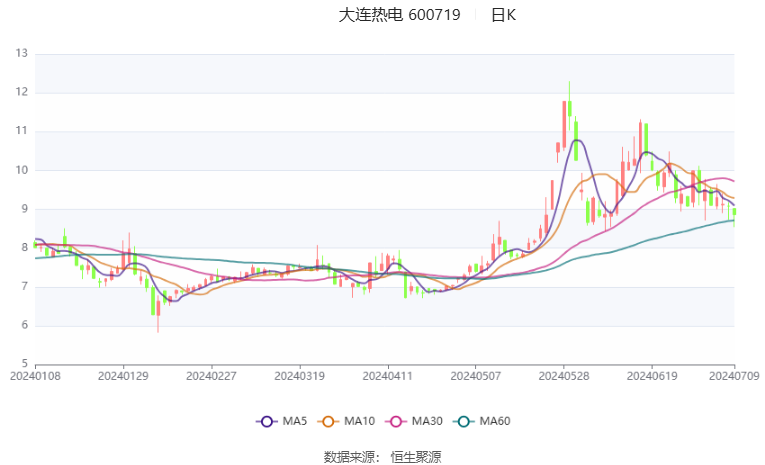Click the 10 price axis label

coord(21,170)
